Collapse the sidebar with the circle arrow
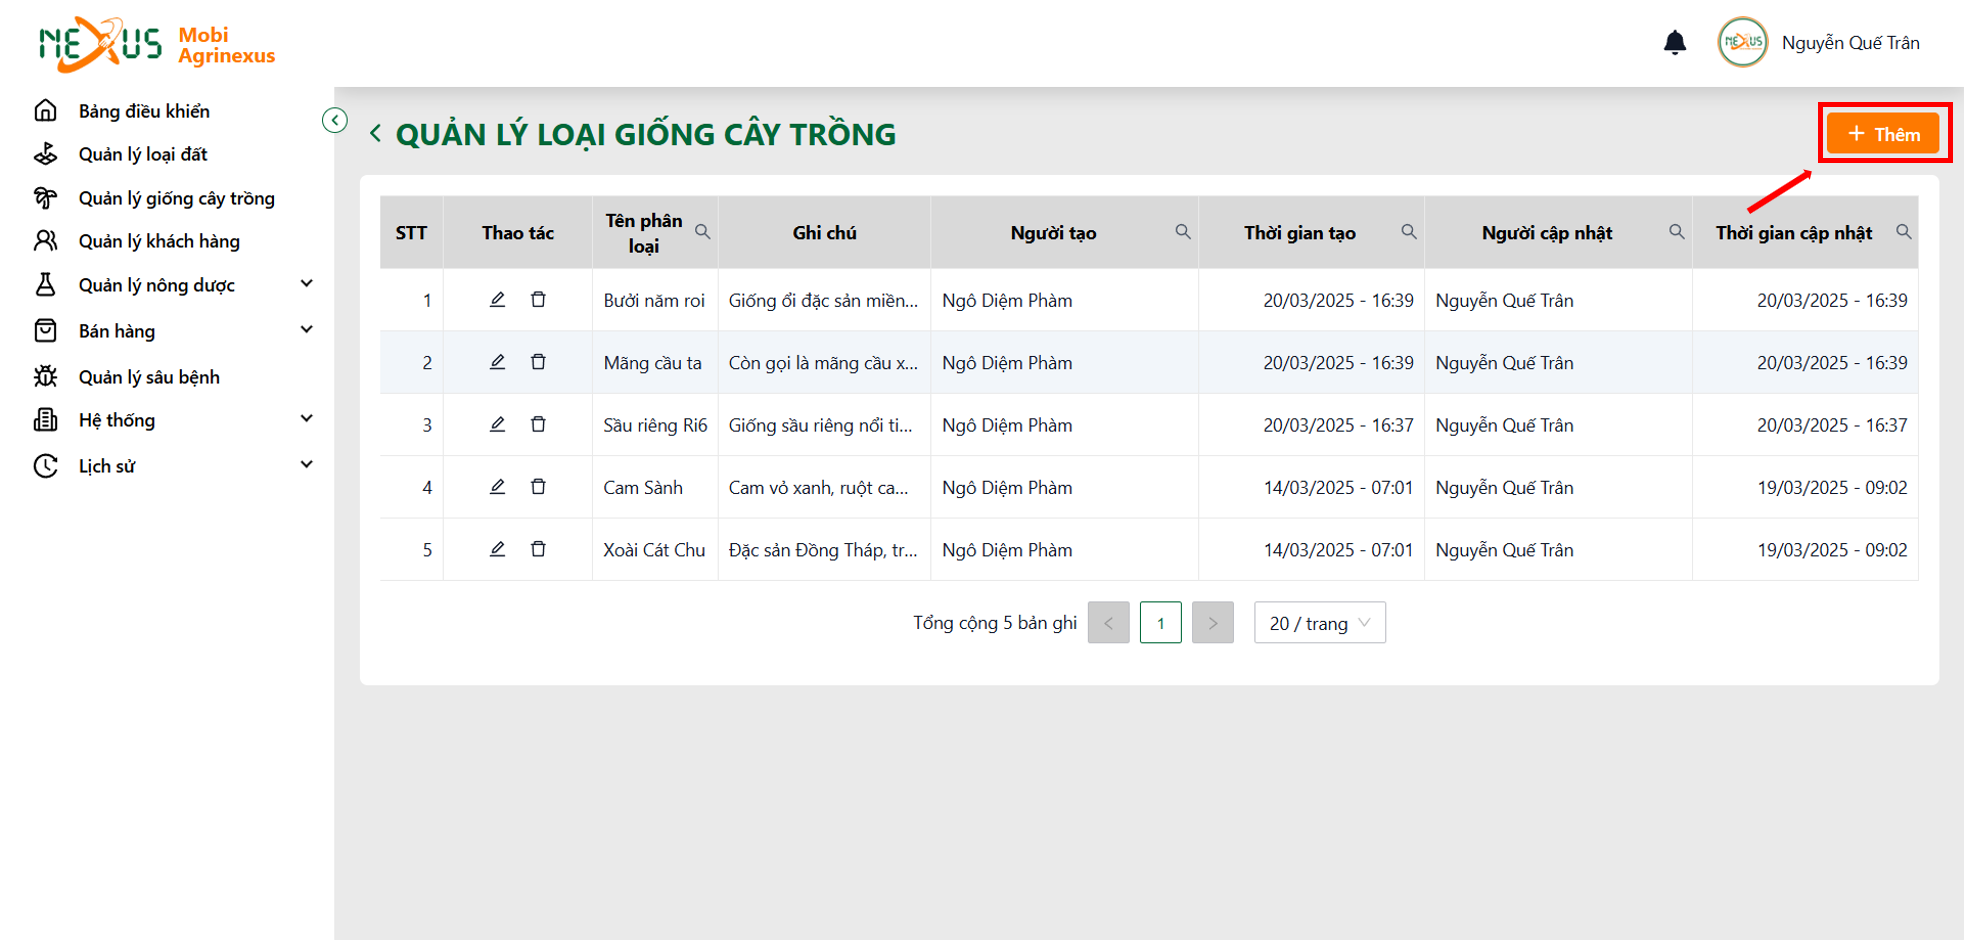This screenshot has height=942, width=1966. pos(335,120)
